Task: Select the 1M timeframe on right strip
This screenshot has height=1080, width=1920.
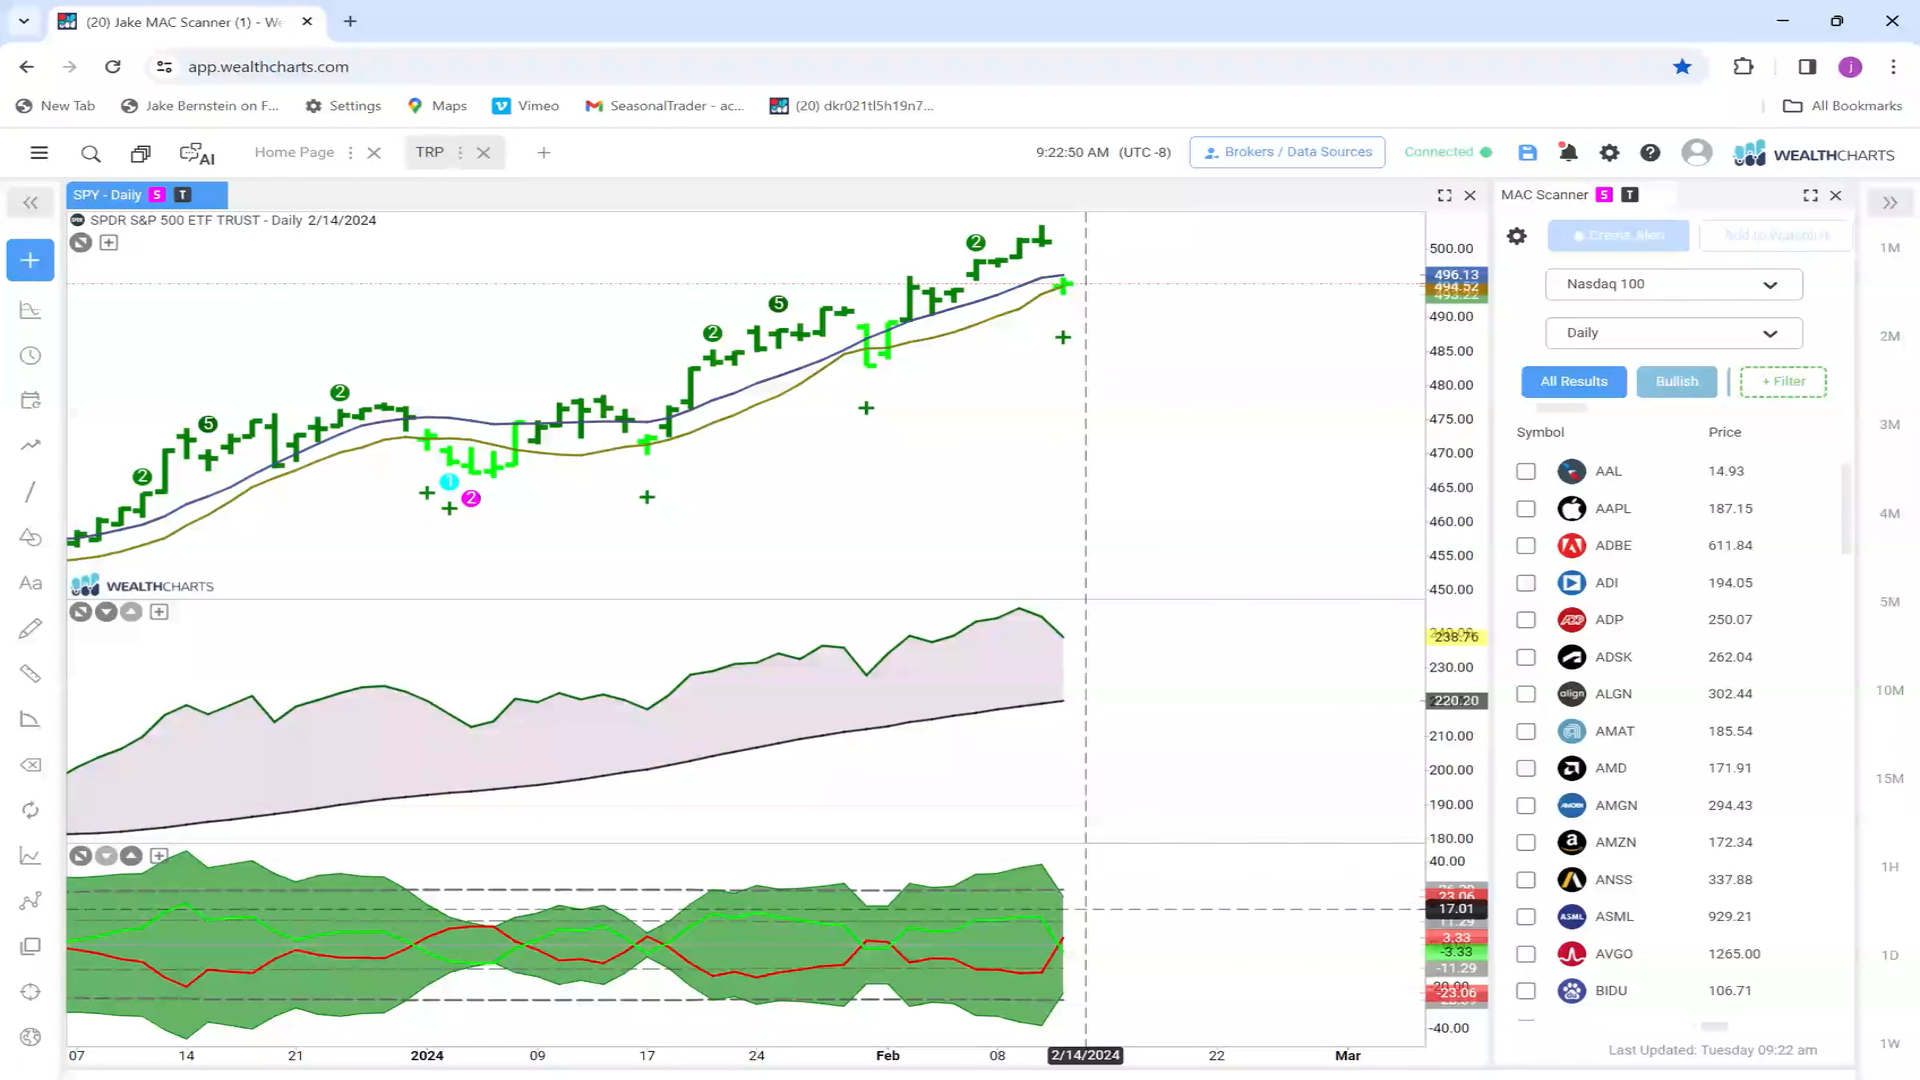Action: pos(1889,248)
